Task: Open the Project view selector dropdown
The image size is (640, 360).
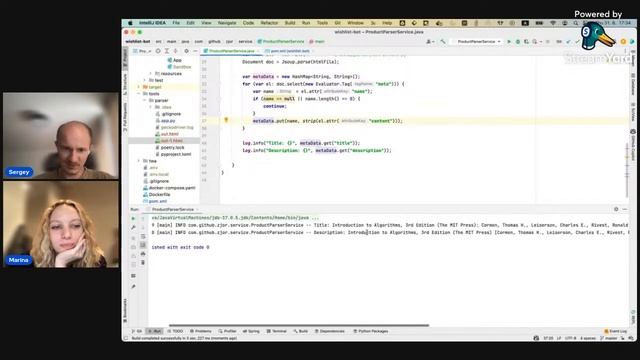Action: point(142,51)
